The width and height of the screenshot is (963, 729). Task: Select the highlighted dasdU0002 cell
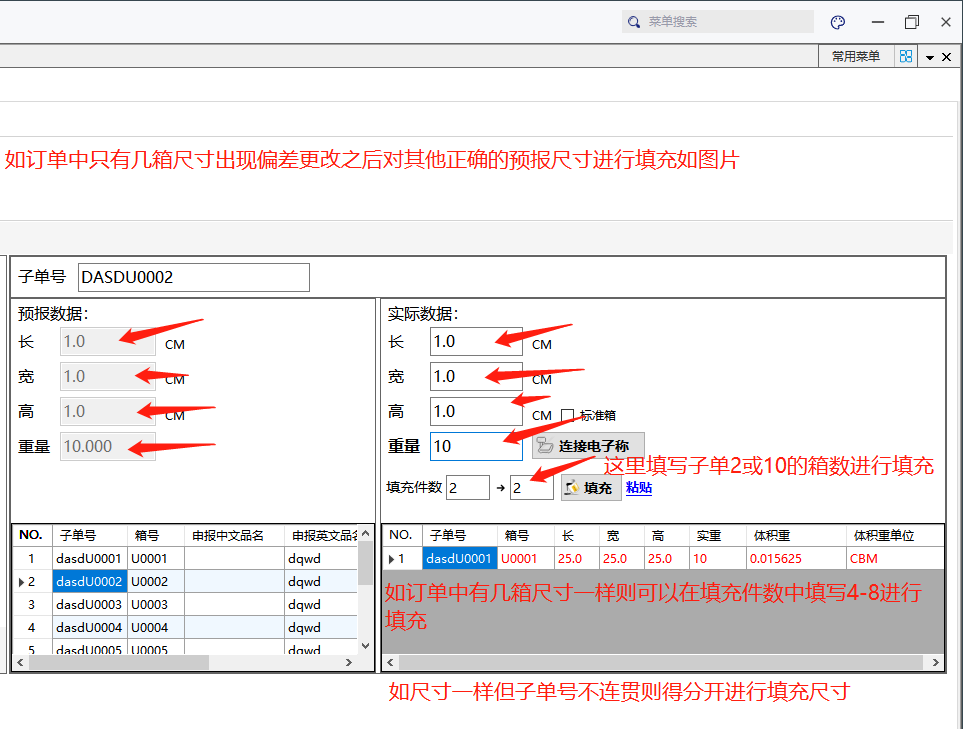(x=89, y=582)
